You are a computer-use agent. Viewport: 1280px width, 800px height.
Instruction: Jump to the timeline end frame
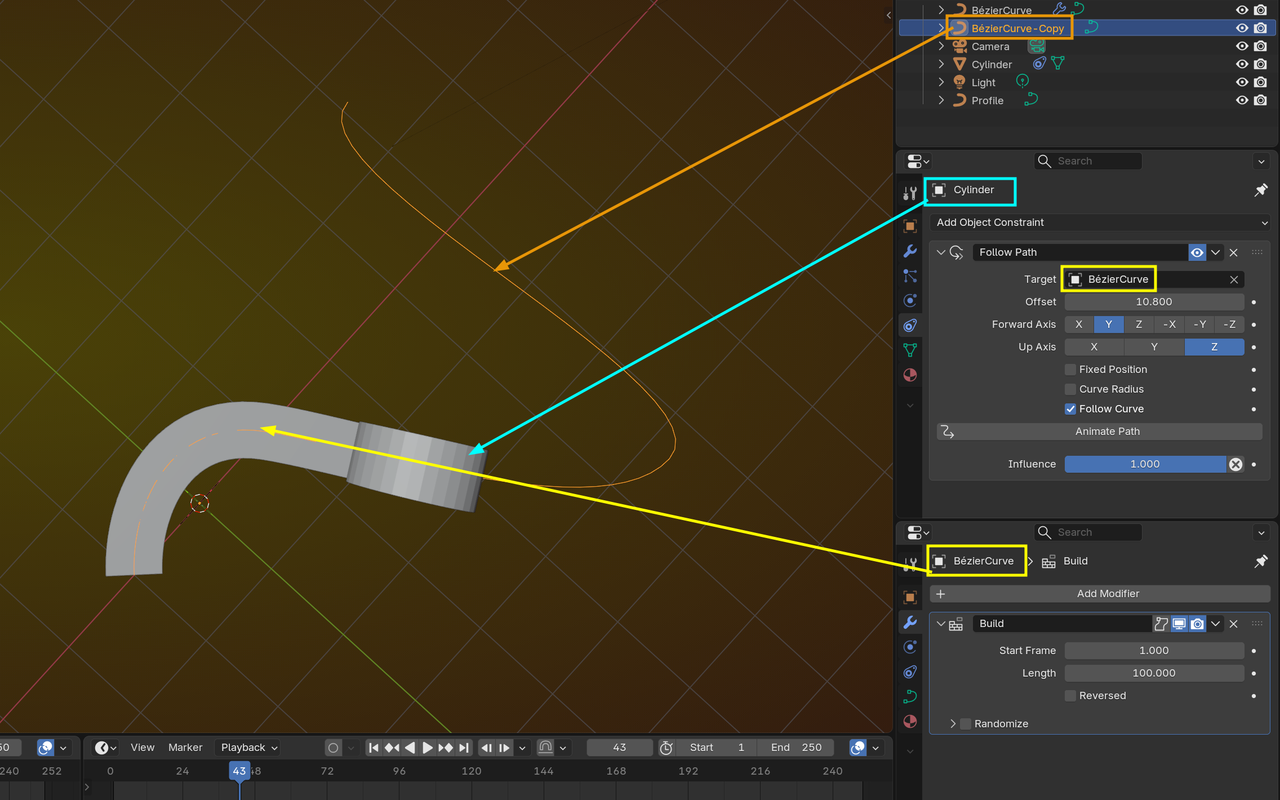(464, 747)
